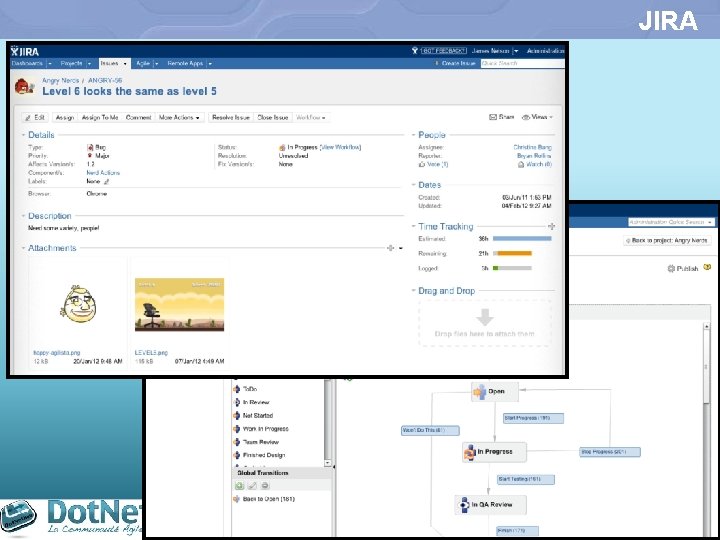
Task: Click Assign To Me button
Action: [100, 118]
